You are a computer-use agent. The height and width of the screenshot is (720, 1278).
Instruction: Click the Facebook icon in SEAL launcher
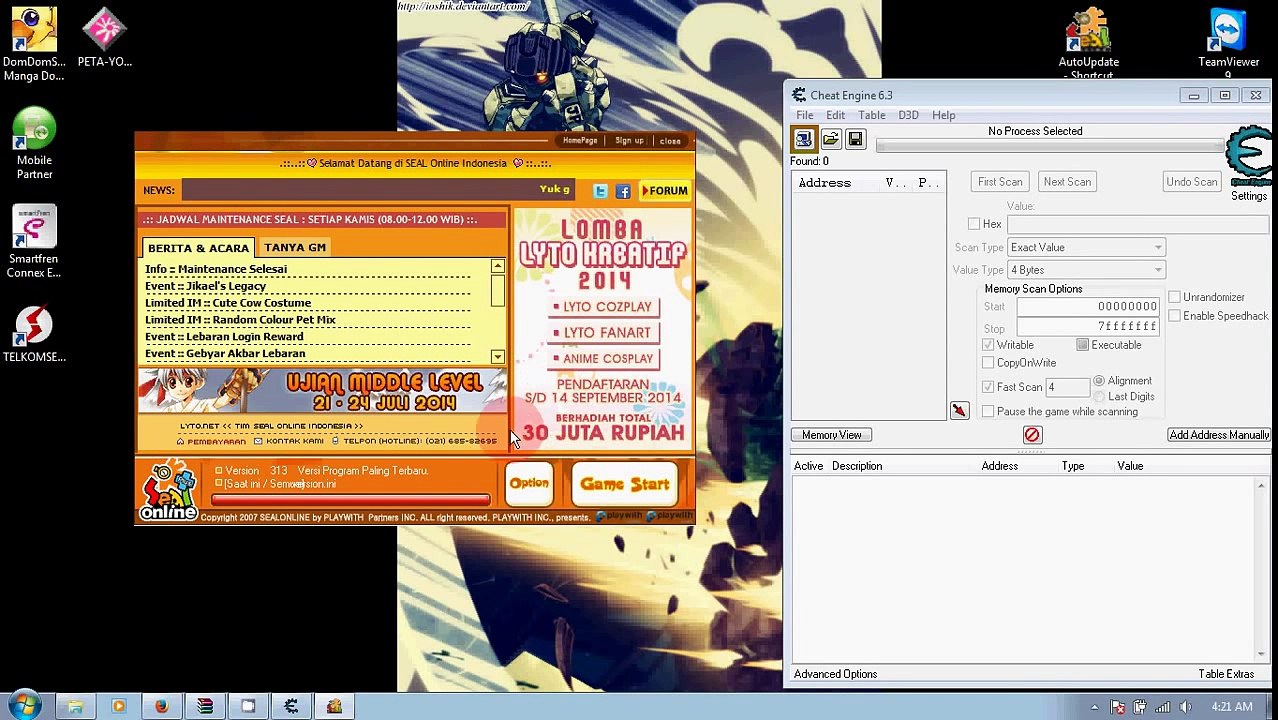(622, 191)
